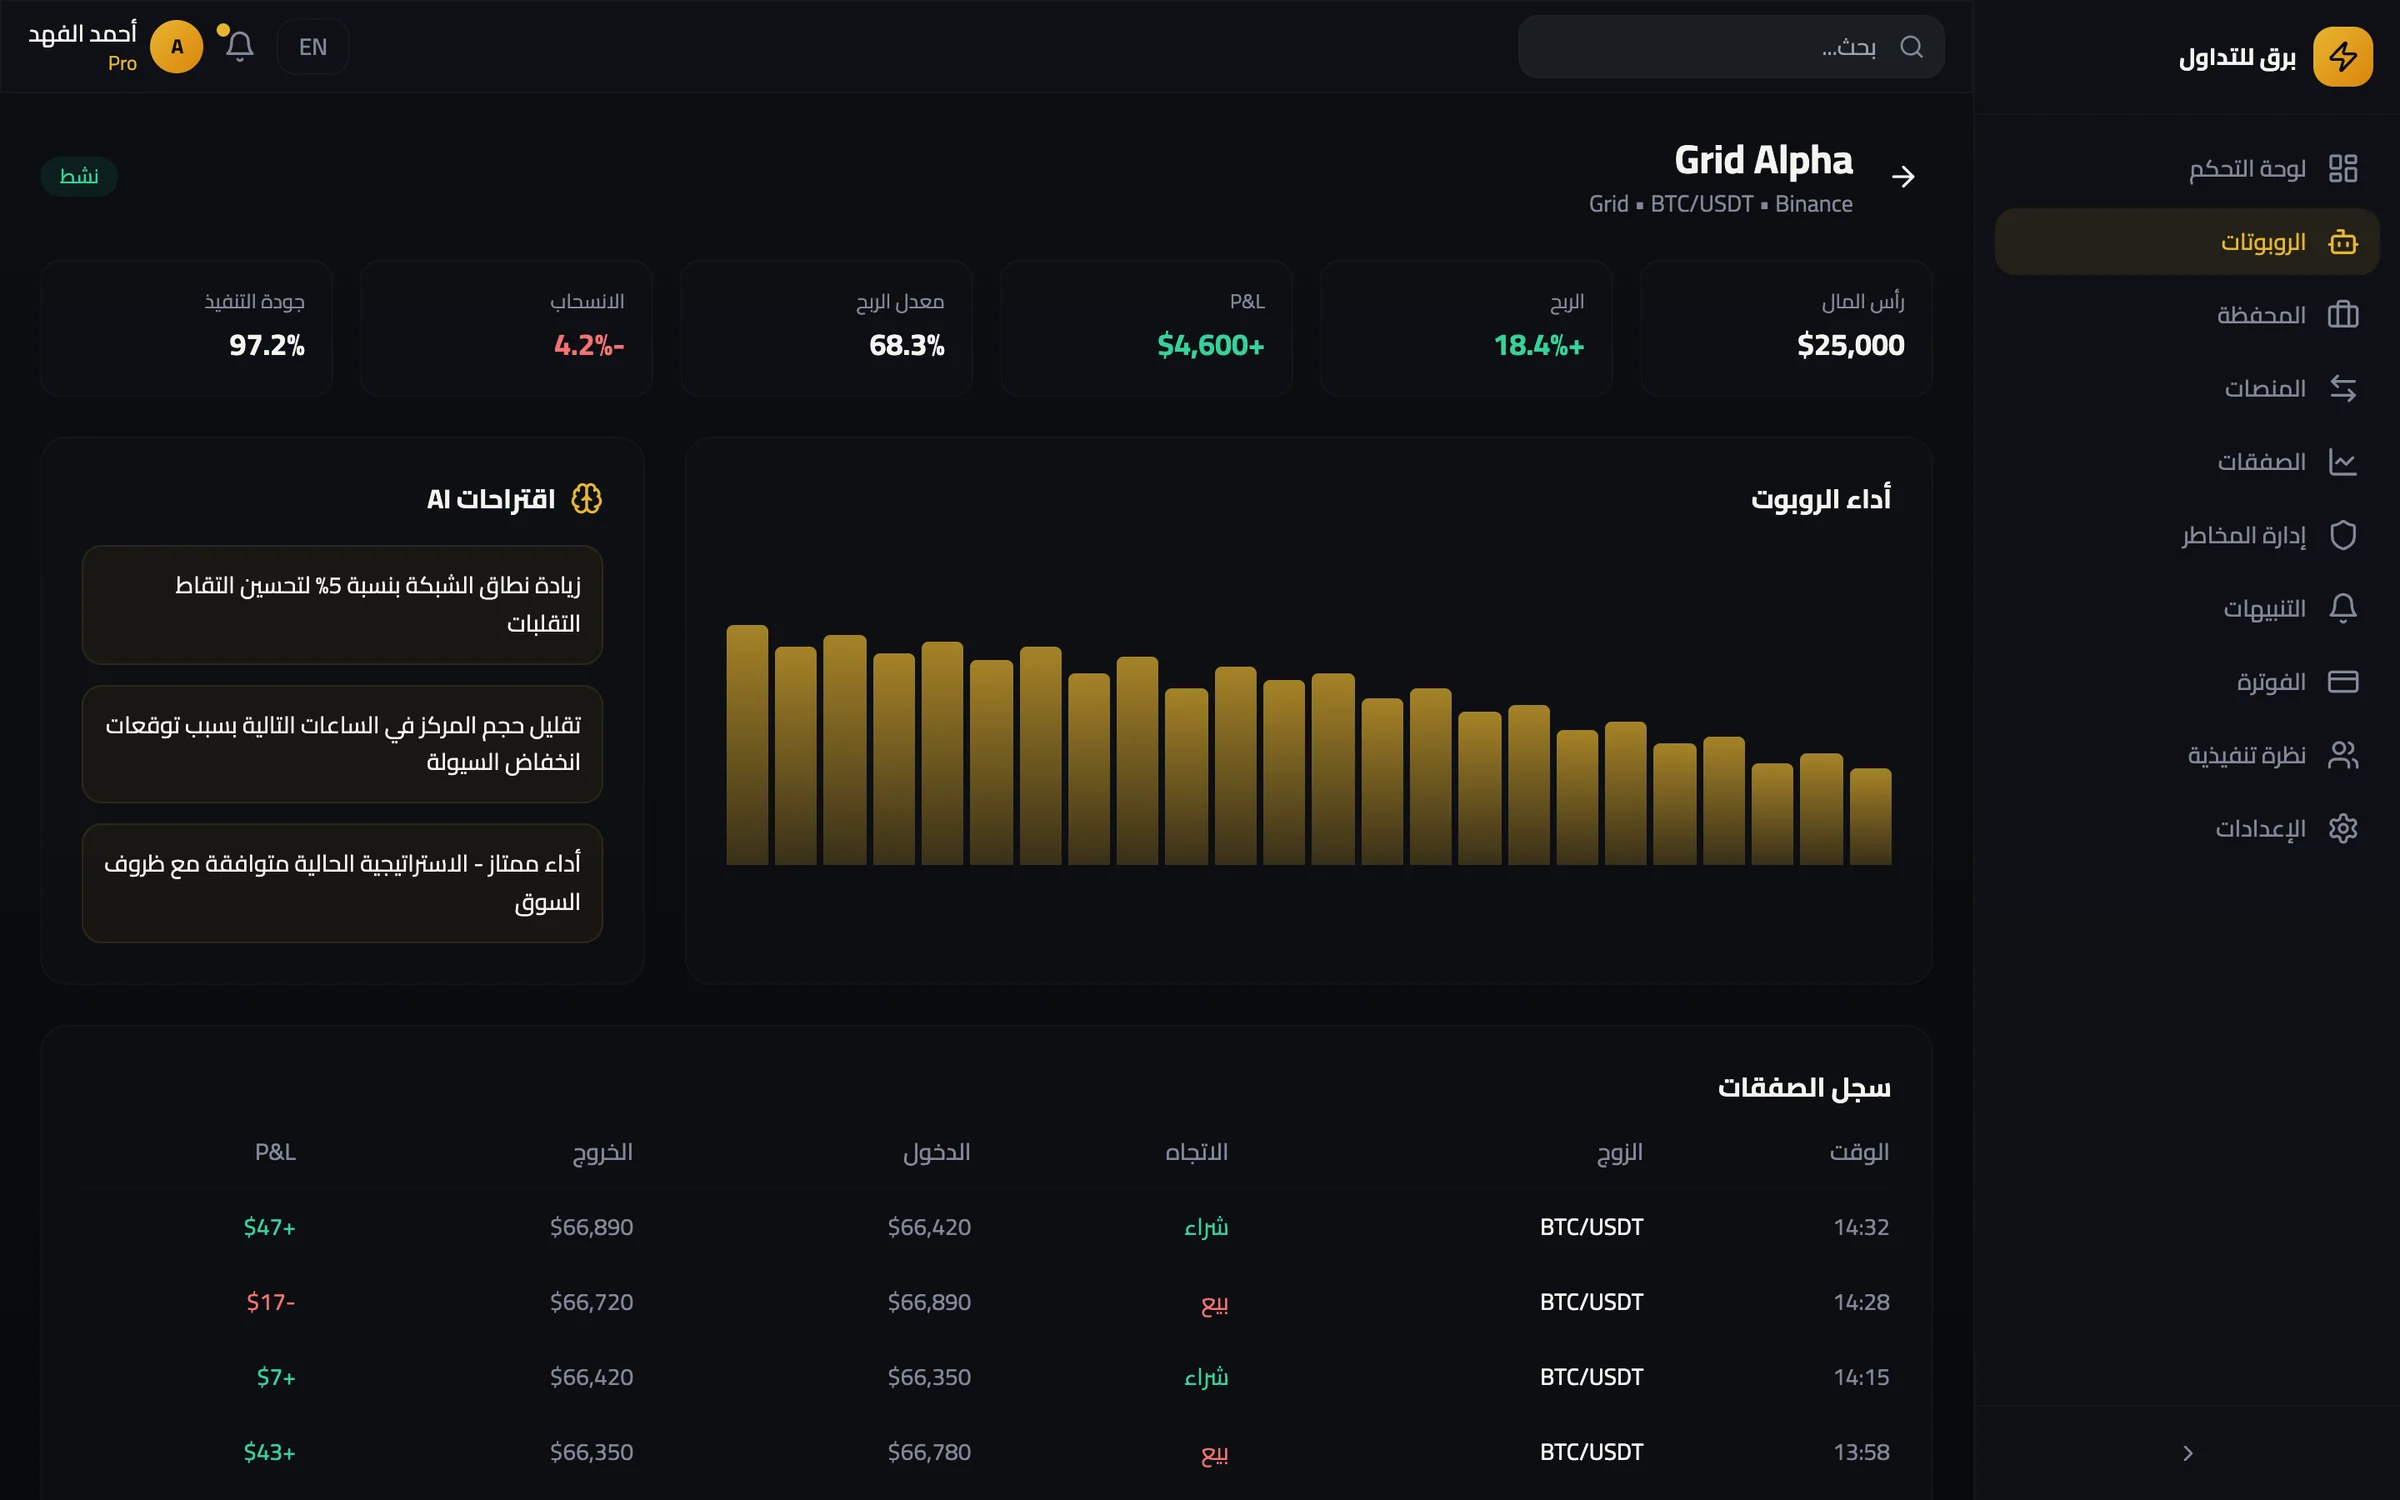Open التنبيهات sidebar bell icon
Screen dimensions: 2400x1500
[x=2342, y=608]
